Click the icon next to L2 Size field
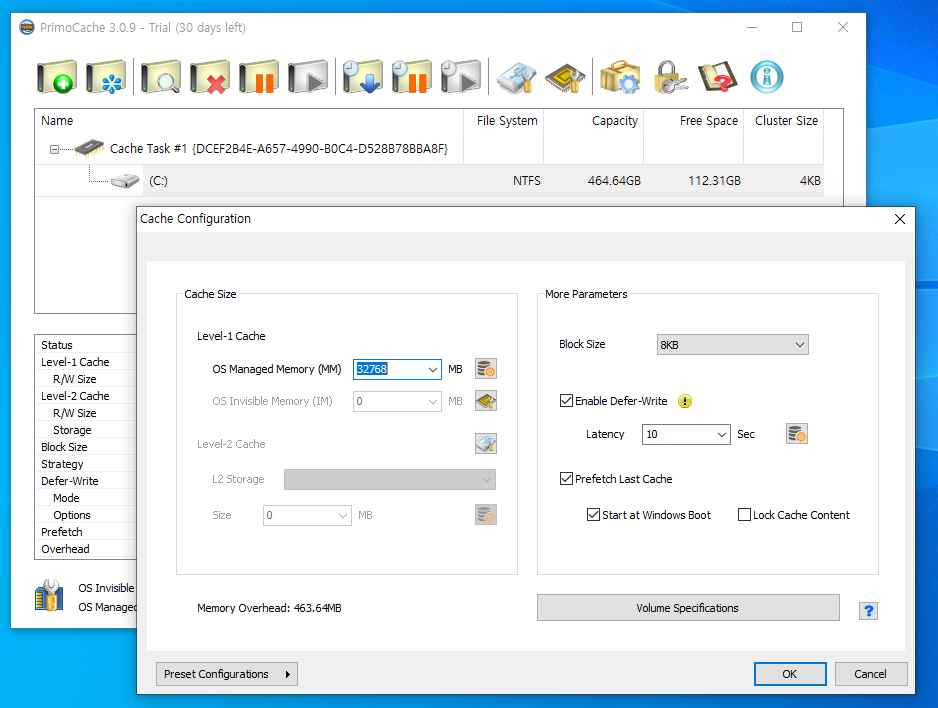The width and height of the screenshot is (938, 708). [486, 515]
